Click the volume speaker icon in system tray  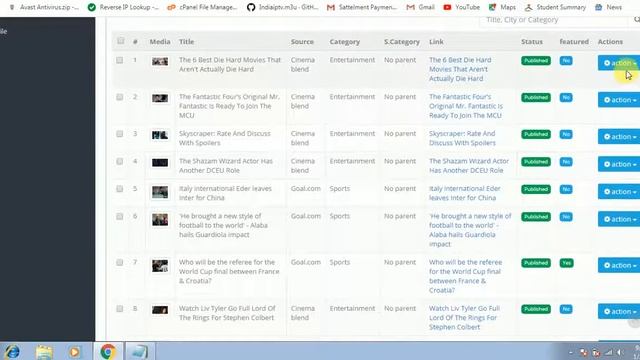point(621,353)
